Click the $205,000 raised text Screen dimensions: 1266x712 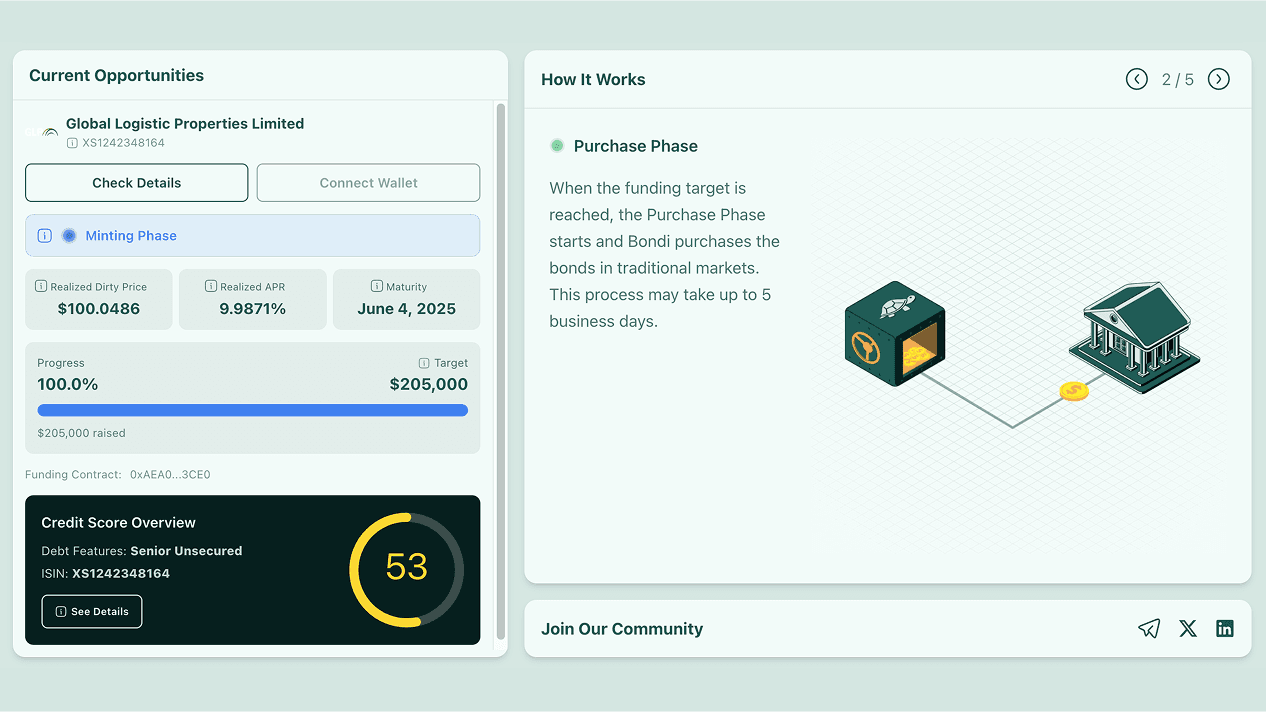pos(81,433)
